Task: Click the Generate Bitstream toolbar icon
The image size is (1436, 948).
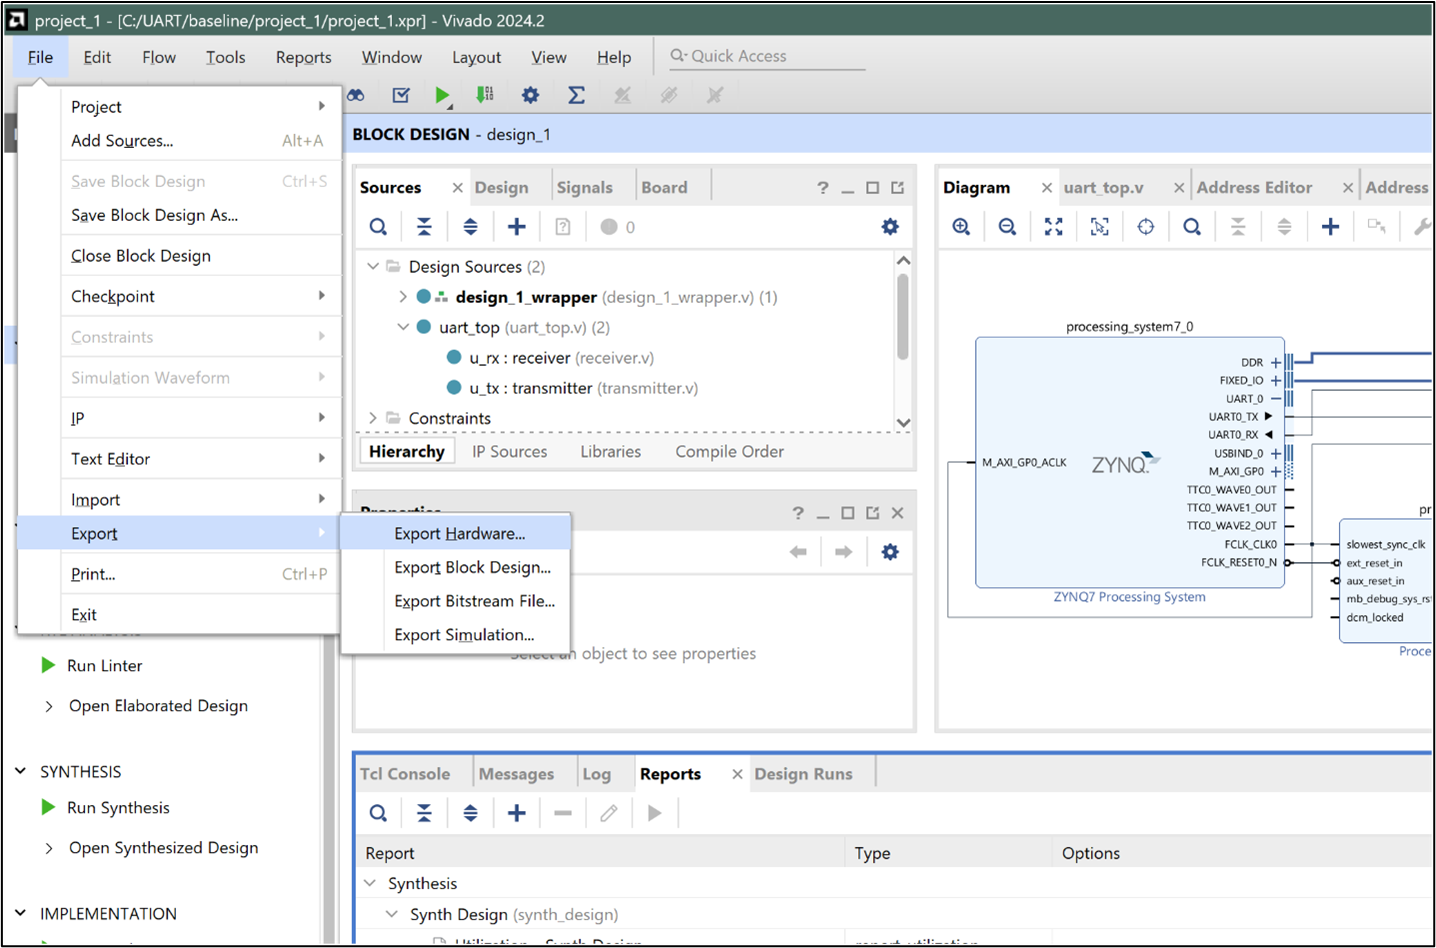Action: 485,94
